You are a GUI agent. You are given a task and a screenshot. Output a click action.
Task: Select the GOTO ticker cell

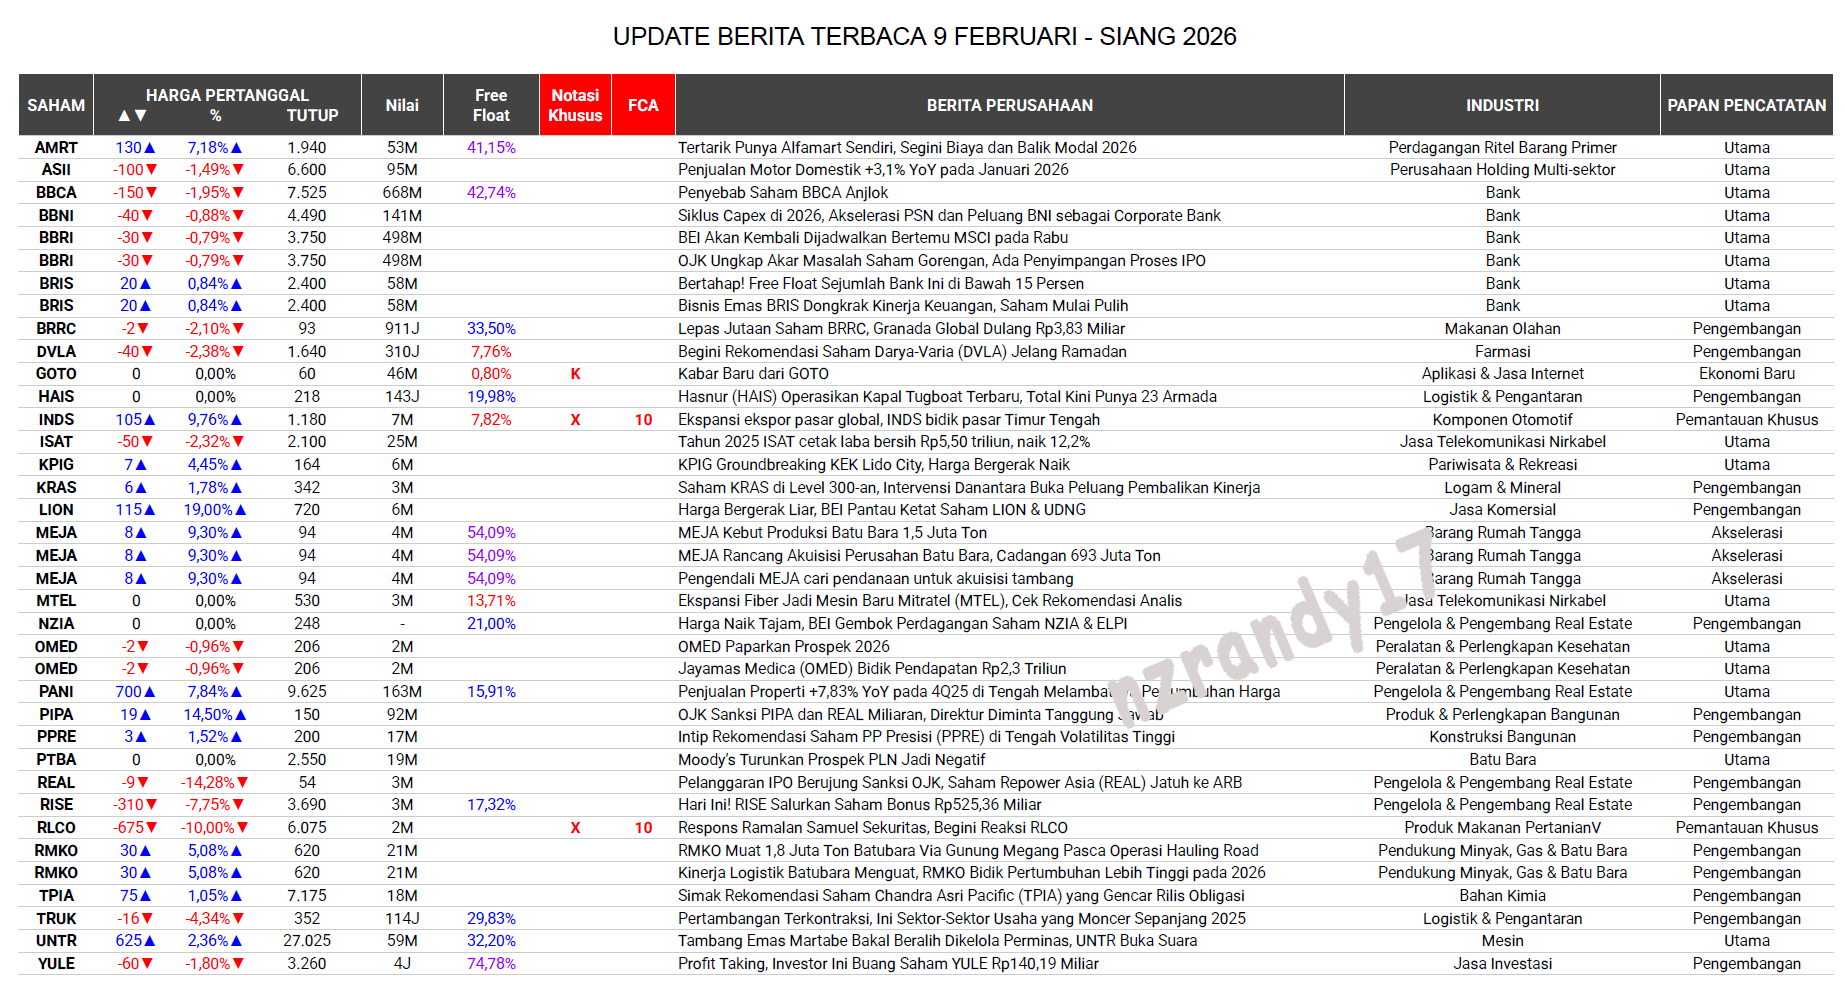[x=56, y=374]
